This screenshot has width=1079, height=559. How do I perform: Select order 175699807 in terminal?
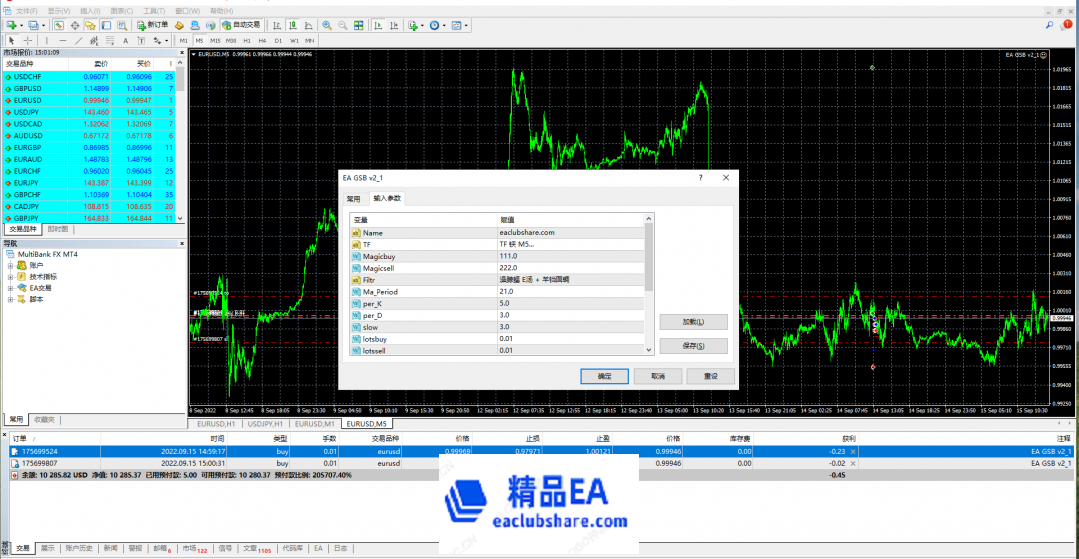pos(540,464)
